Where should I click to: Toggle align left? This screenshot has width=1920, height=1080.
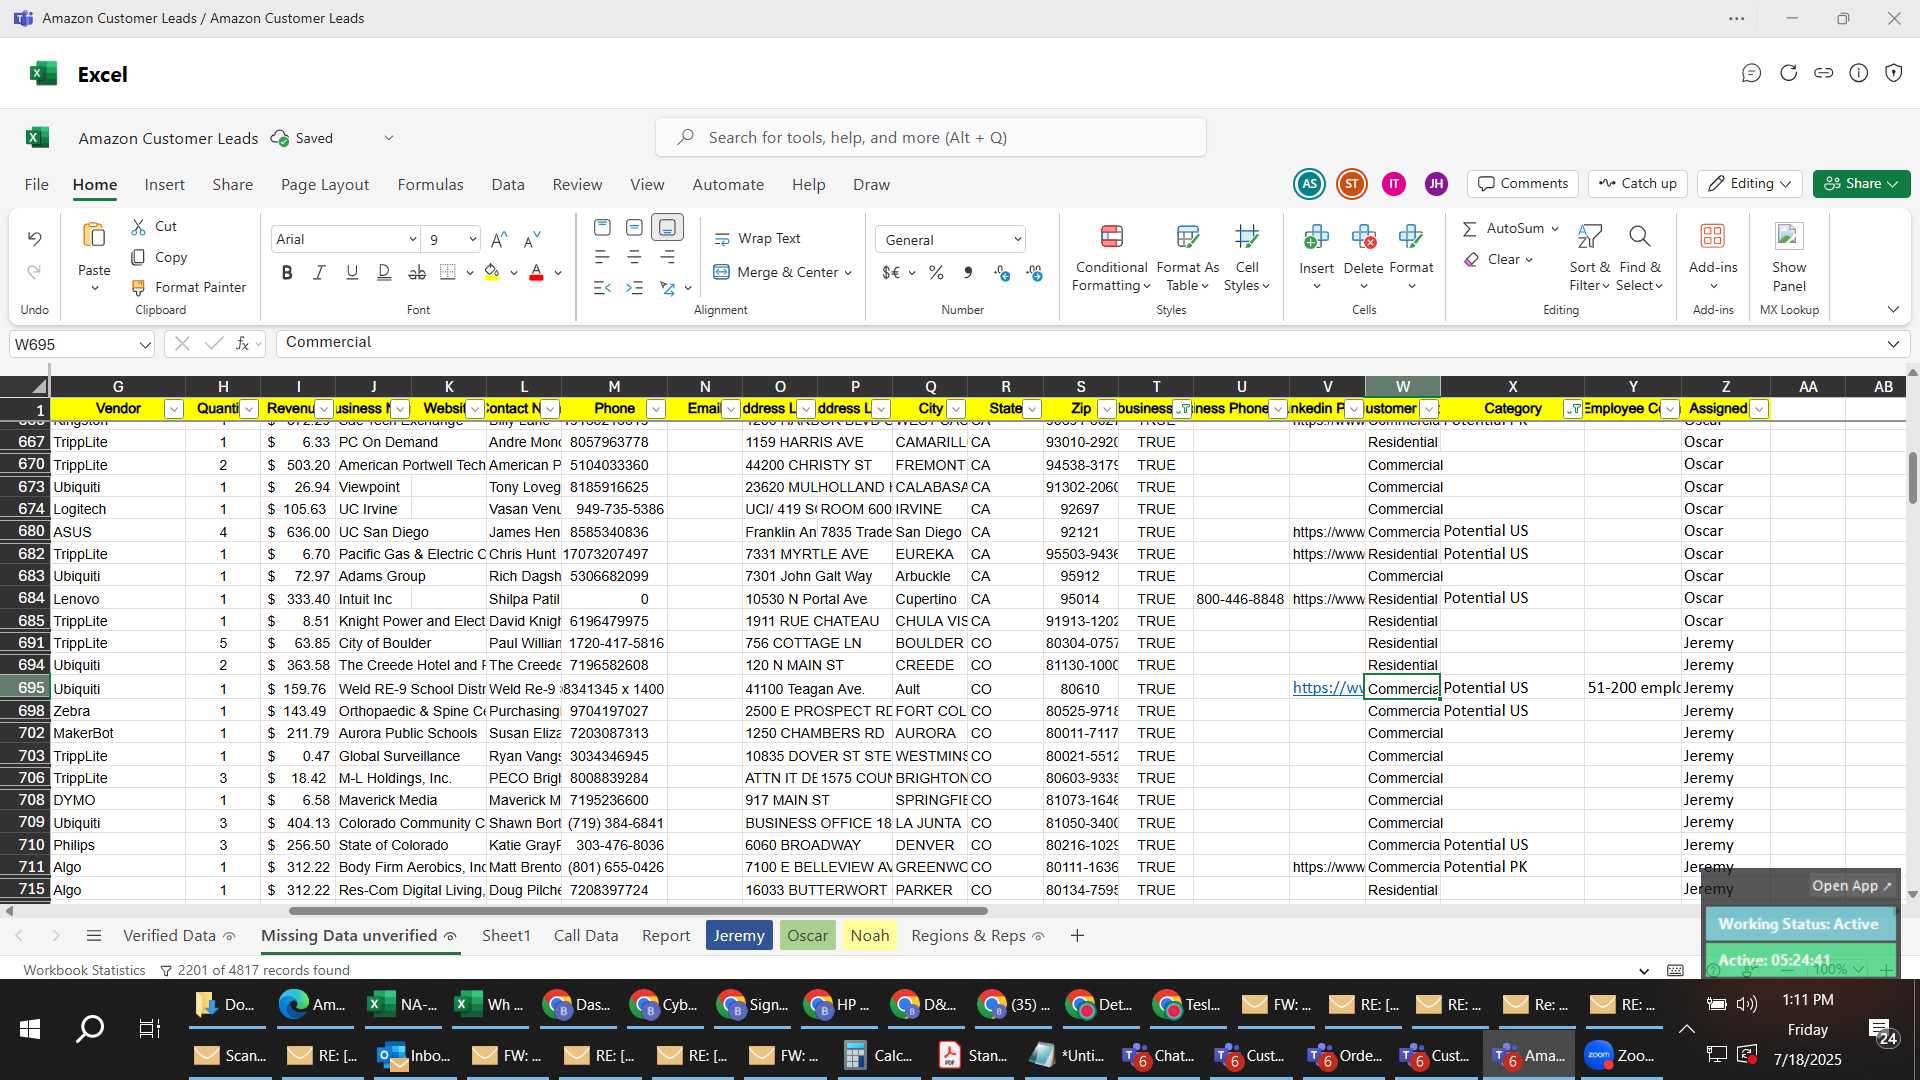[601, 258]
